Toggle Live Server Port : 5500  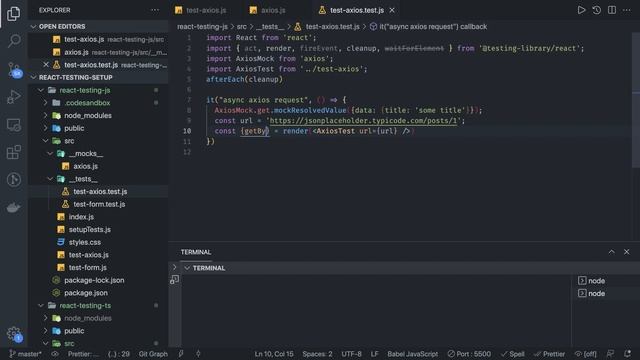[469, 354]
